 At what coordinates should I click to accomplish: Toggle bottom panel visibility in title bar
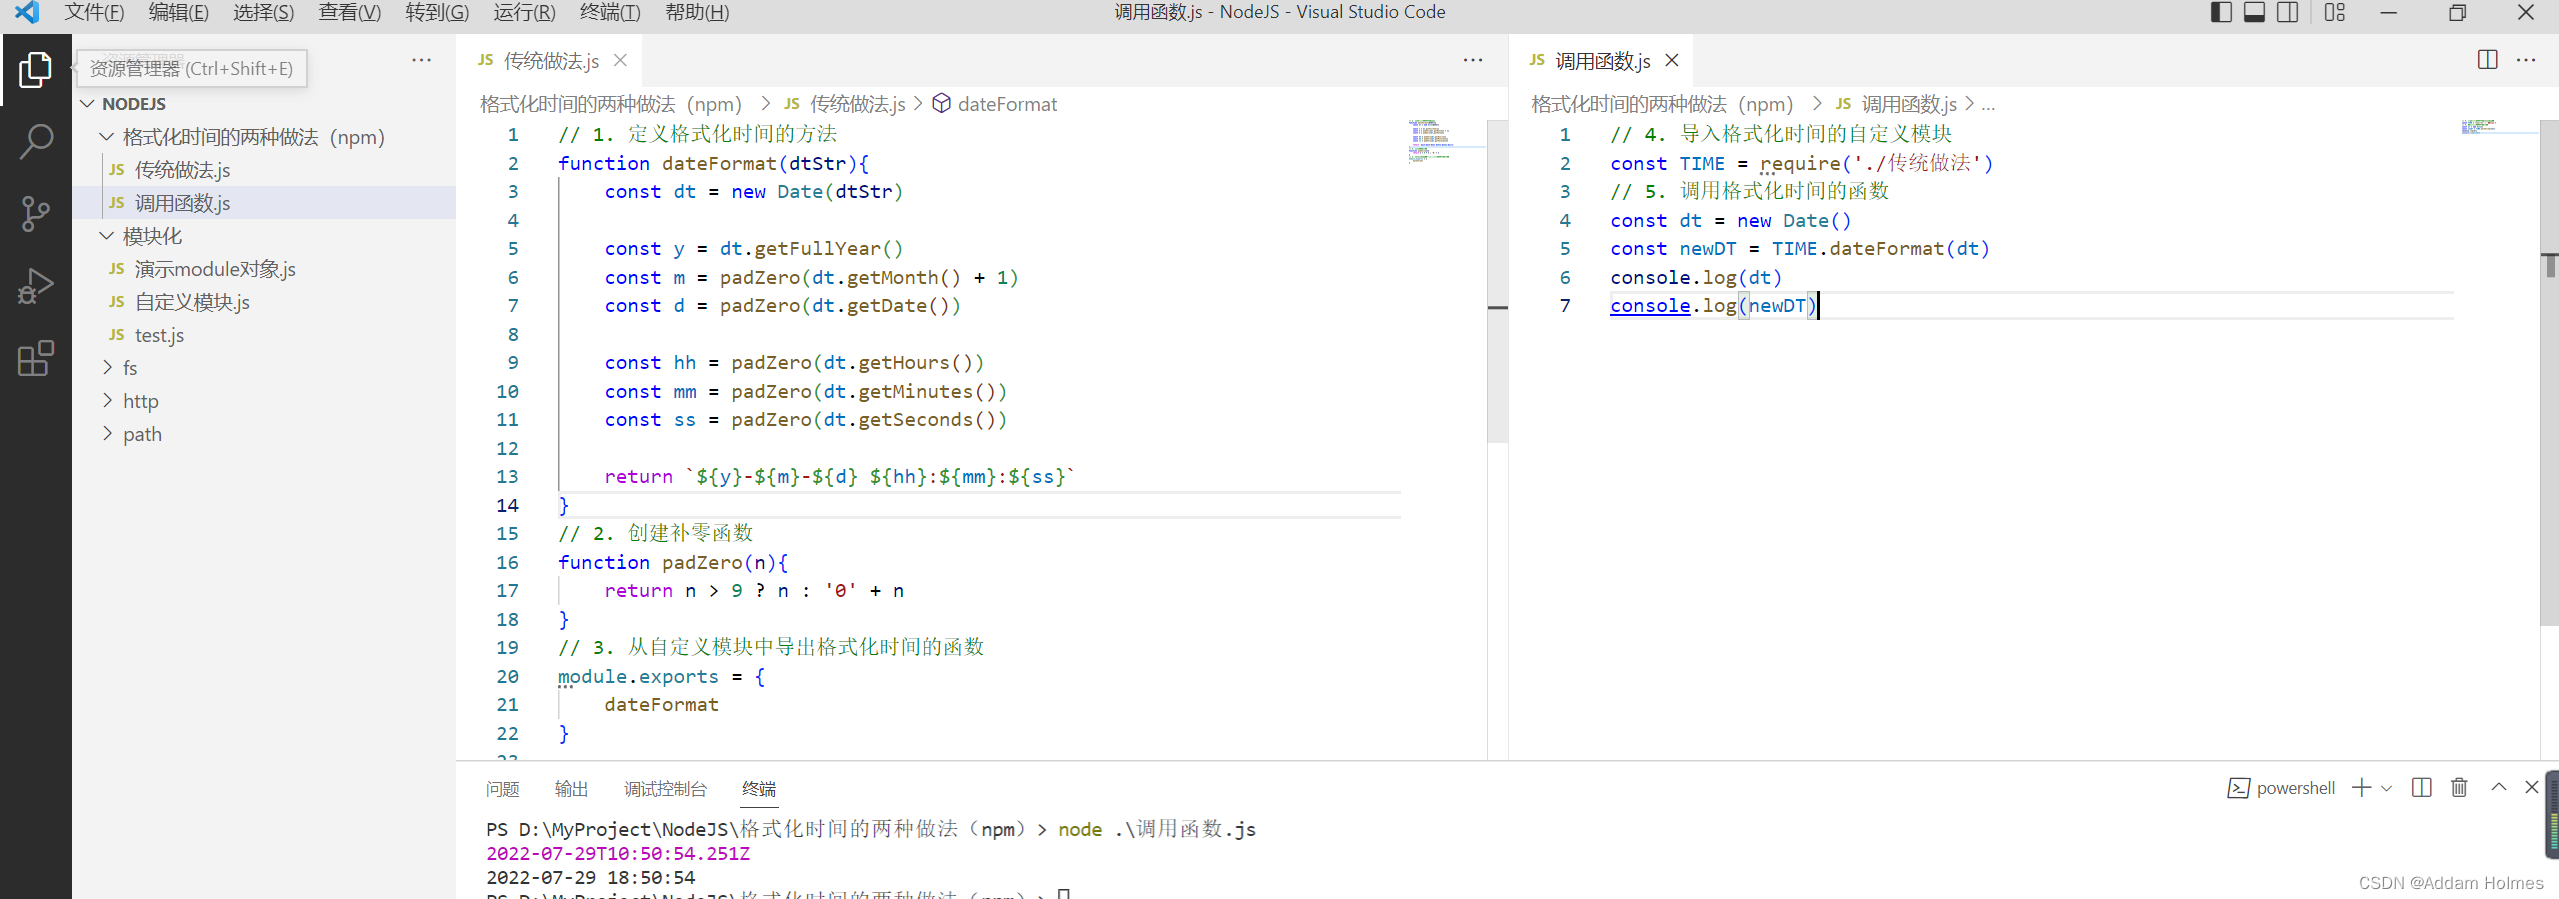point(2254,12)
